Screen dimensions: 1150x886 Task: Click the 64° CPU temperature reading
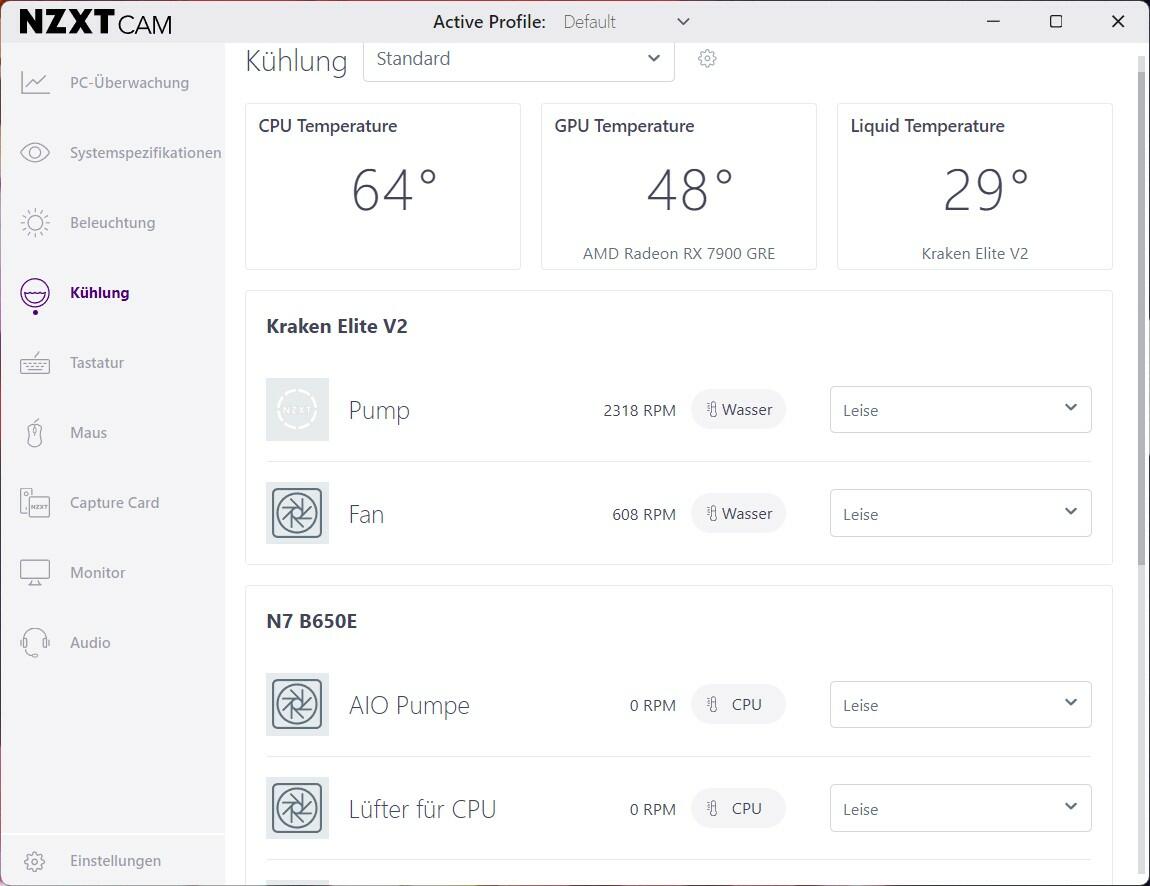tap(394, 190)
